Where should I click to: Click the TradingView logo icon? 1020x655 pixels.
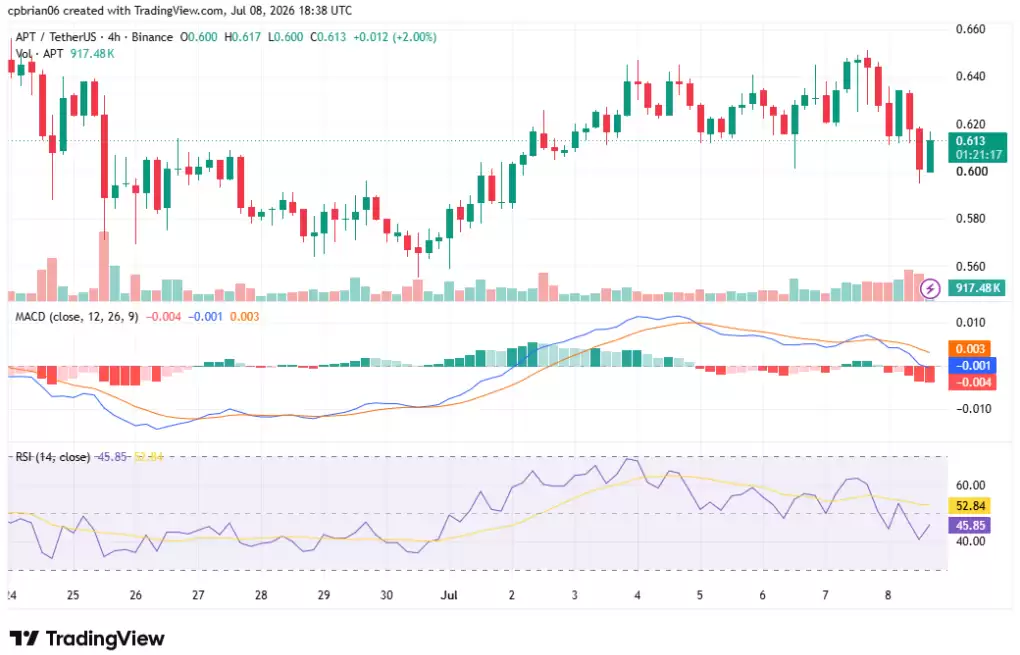pos(24,638)
